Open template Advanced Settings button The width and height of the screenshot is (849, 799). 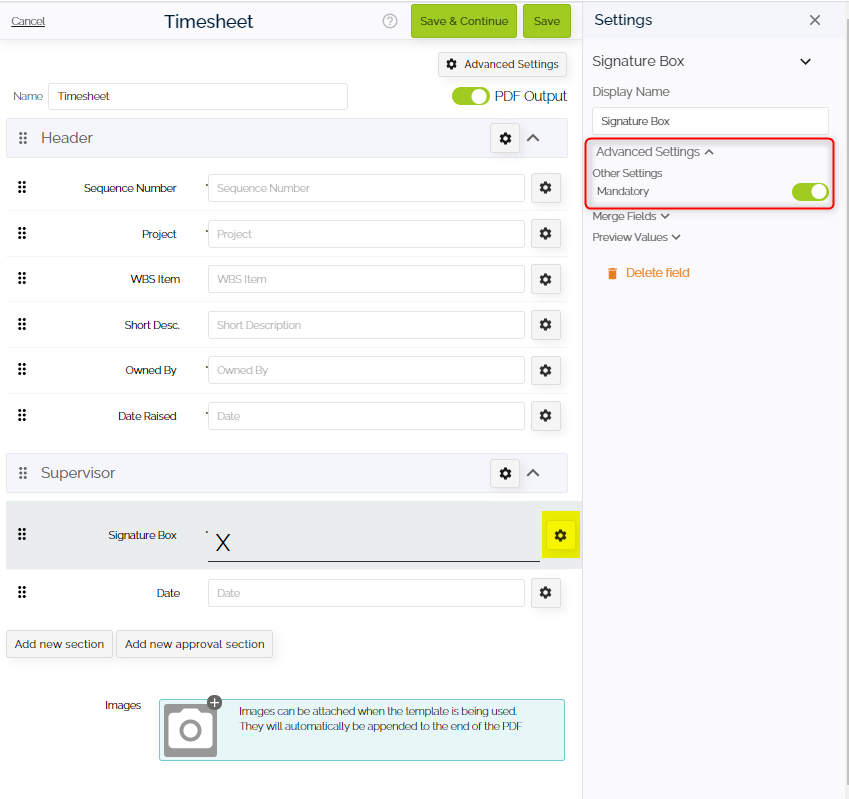(502, 64)
